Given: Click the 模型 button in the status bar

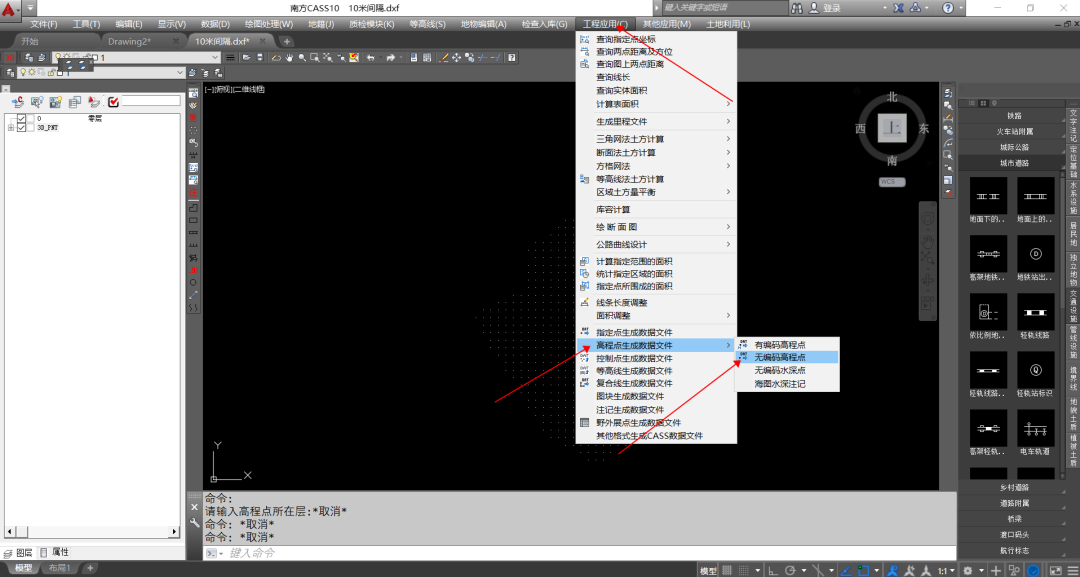Looking at the screenshot, I should click(x=708, y=570).
